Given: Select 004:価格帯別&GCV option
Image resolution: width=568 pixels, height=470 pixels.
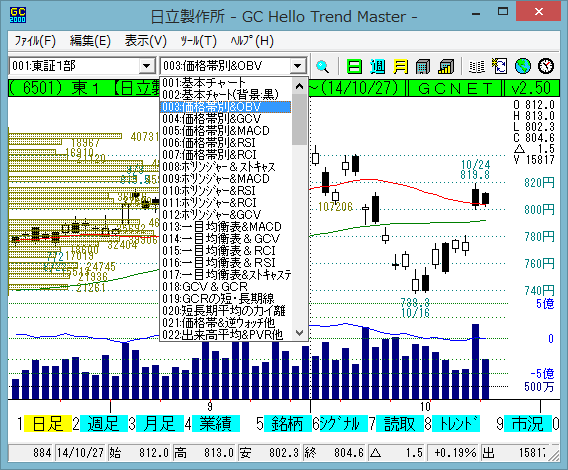Looking at the screenshot, I should point(225,119).
